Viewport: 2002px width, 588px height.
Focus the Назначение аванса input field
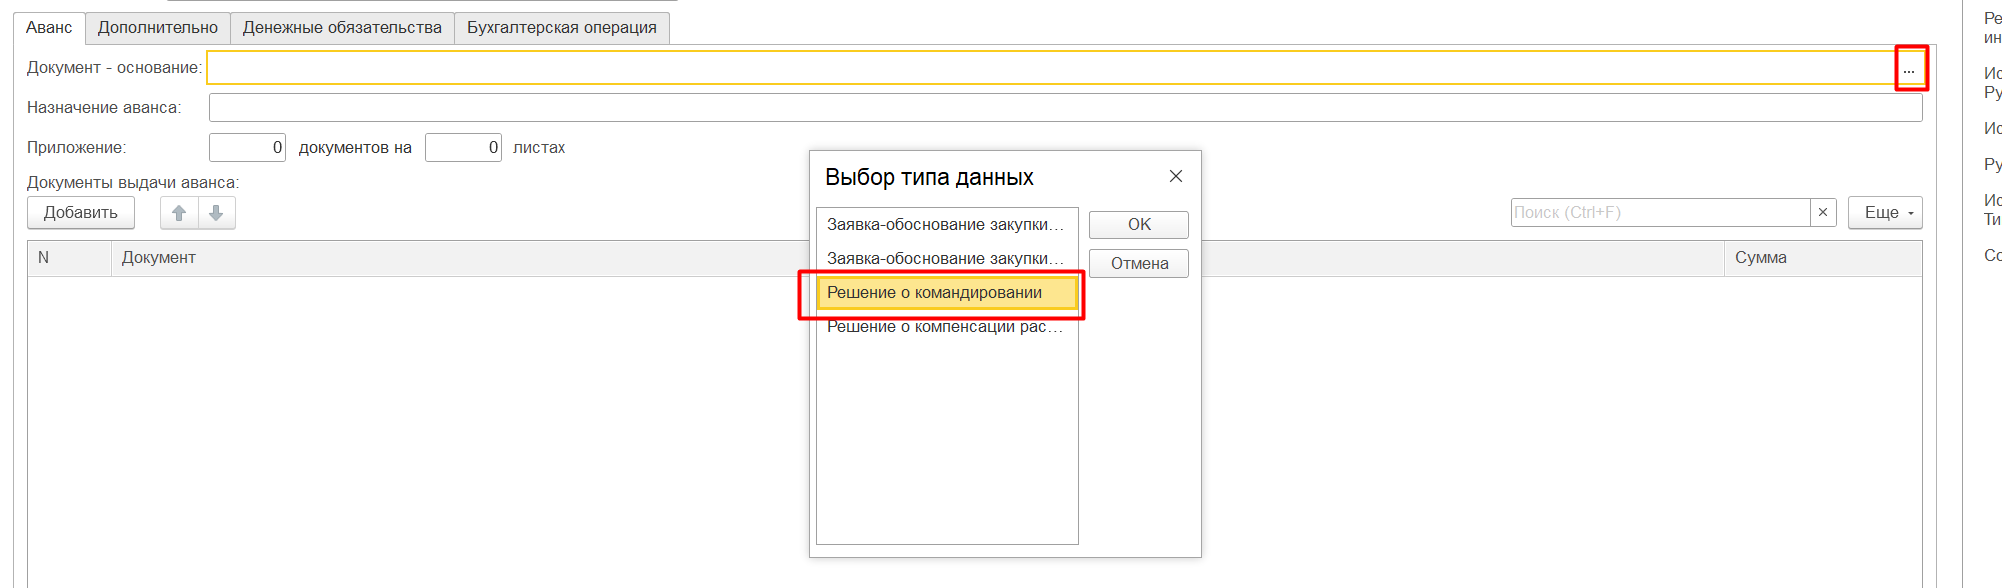1064,108
